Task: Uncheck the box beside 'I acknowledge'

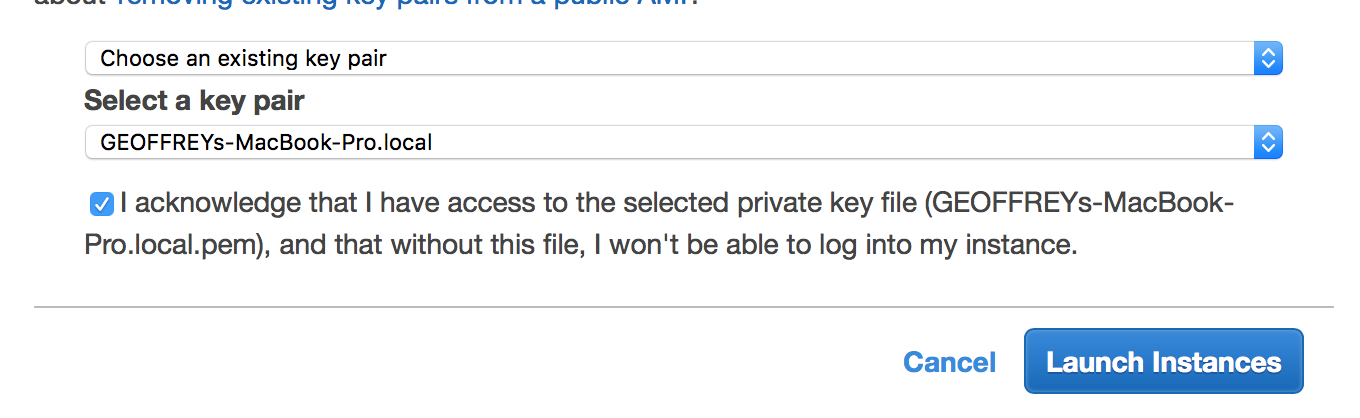Action: coord(101,205)
